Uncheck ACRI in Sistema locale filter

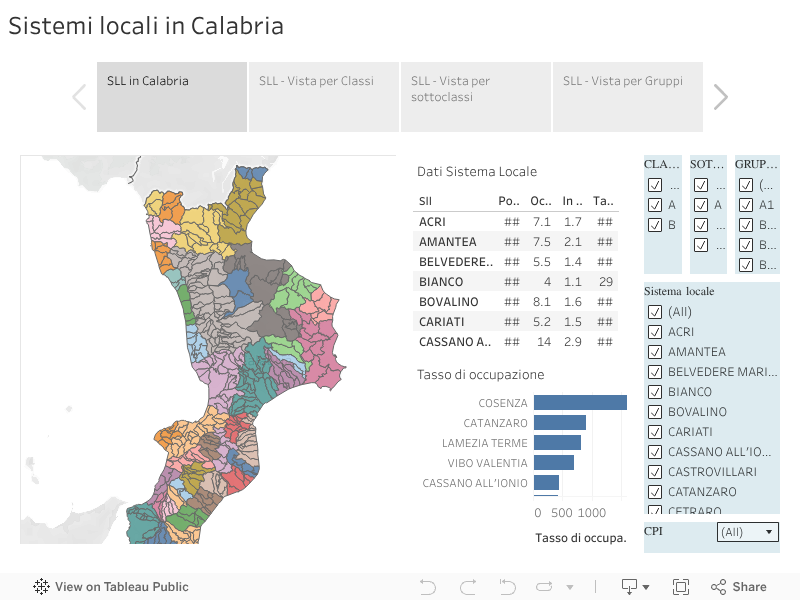pos(655,332)
